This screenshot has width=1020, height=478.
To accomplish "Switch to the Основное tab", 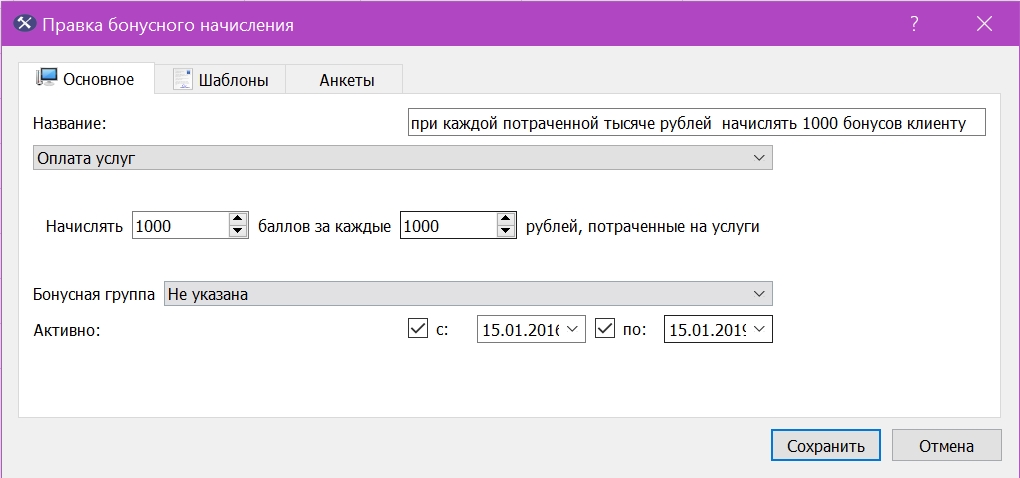I will click(86, 79).
